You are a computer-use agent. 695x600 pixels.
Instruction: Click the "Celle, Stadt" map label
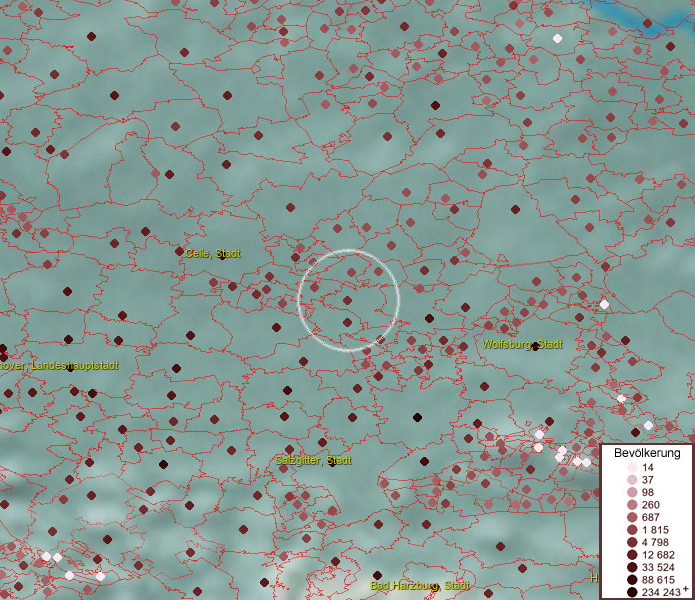coord(213,253)
